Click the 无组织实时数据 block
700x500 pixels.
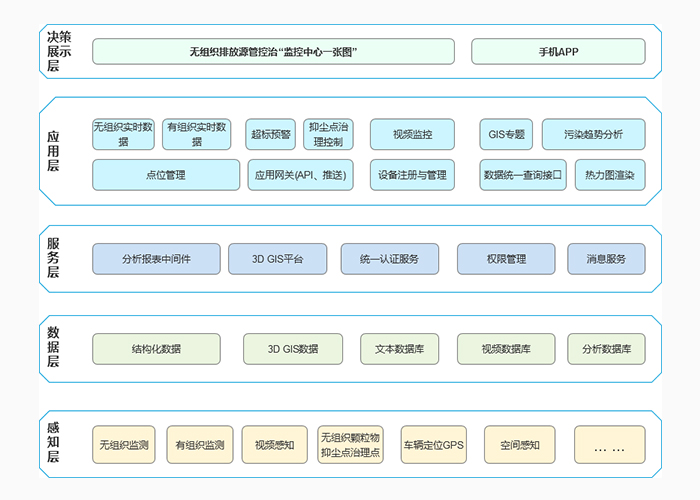tap(123, 134)
